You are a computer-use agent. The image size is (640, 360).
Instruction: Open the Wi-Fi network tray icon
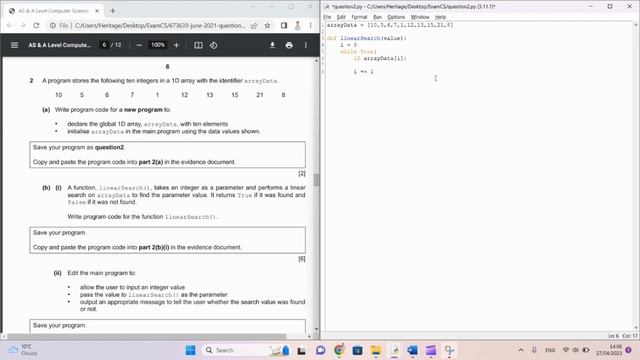[566, 350]
